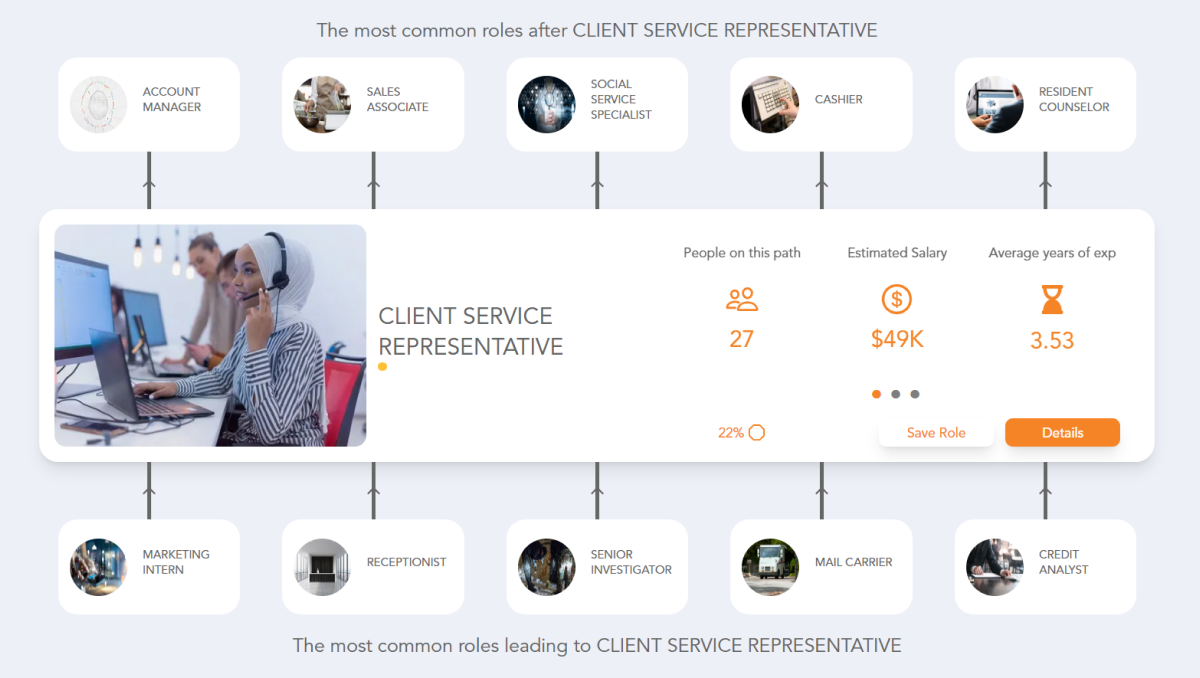The image size is (1200, 678).
Task: Click the Resident Counselor tablet icon
Action: [x=994, y=104]
